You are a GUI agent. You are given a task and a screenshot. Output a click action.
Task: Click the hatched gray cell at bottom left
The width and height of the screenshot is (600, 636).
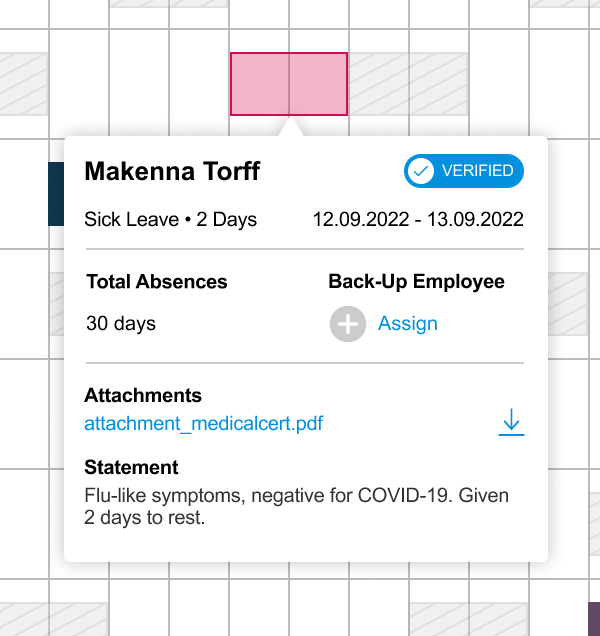(54, 619)
